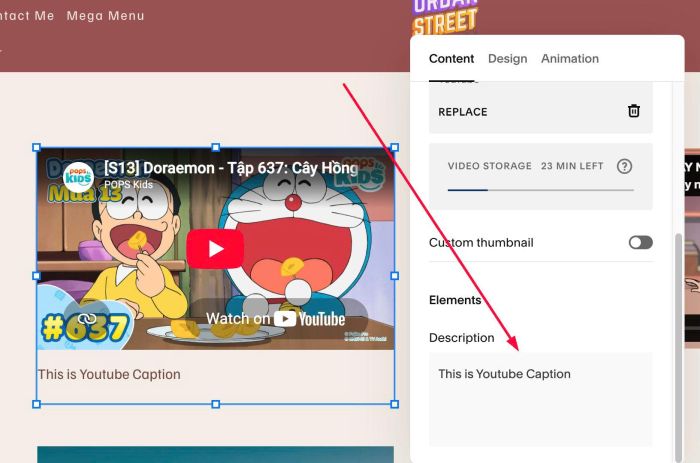Screen dimensions: 700x463
Task: Click the POPS Kids channel name
Action: coord(129,184)
